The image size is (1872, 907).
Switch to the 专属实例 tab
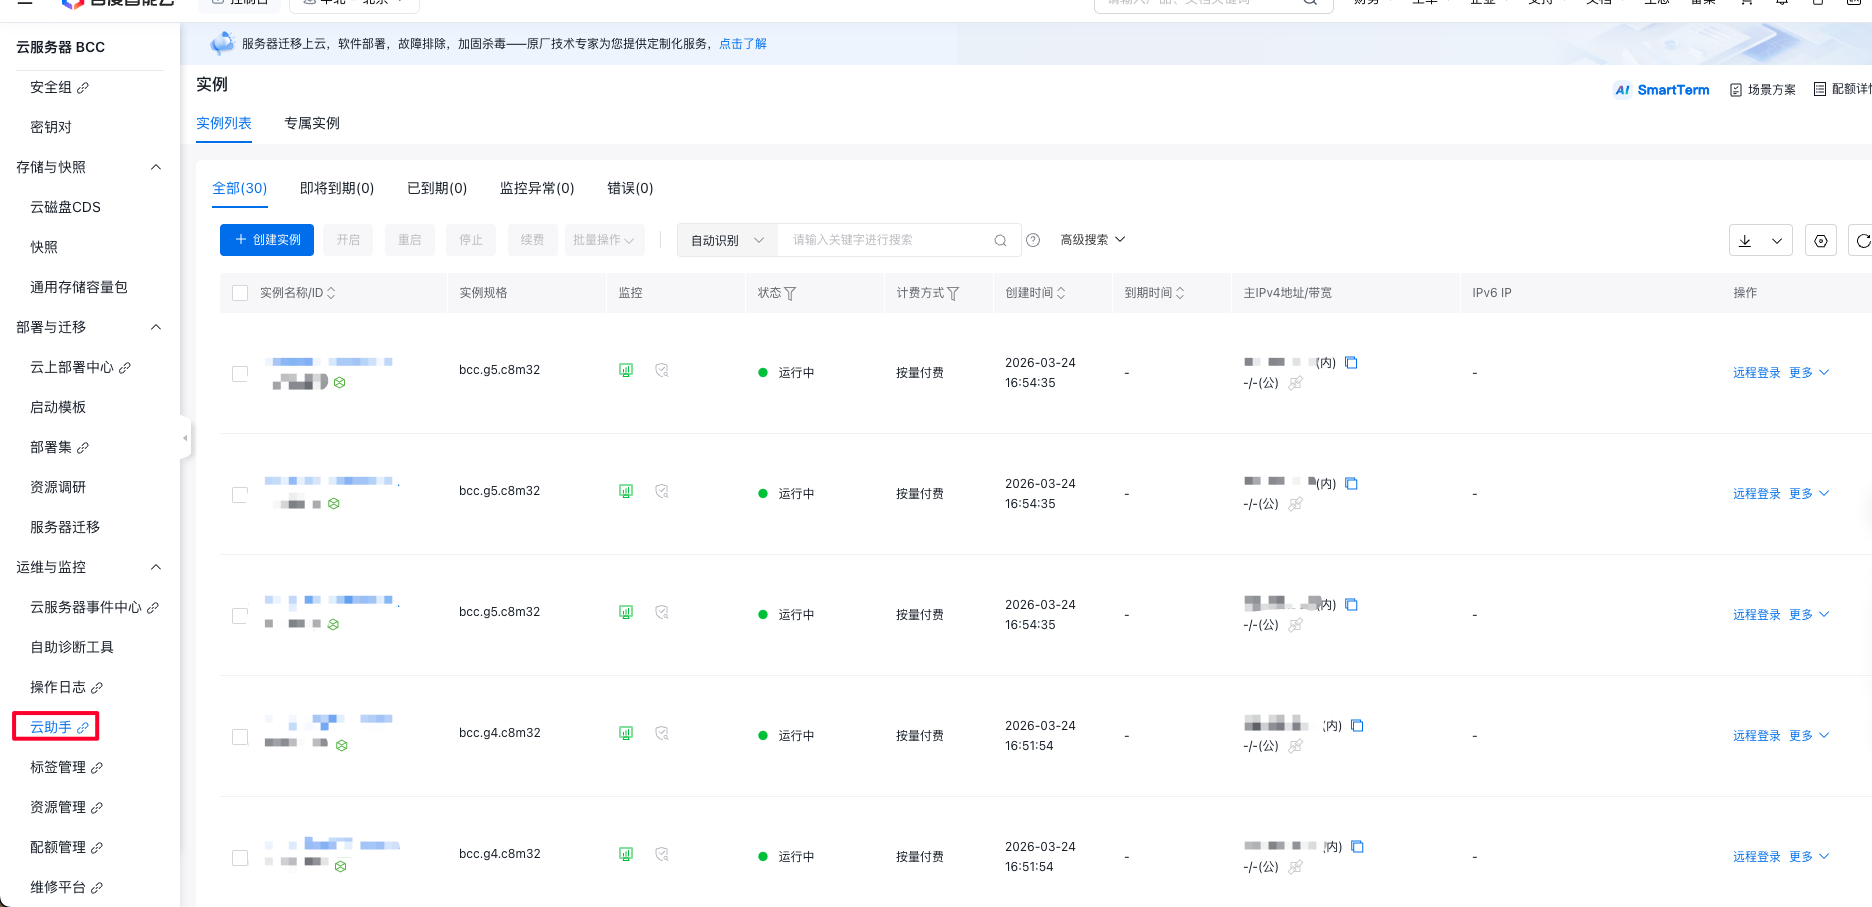tap(312, 123)
